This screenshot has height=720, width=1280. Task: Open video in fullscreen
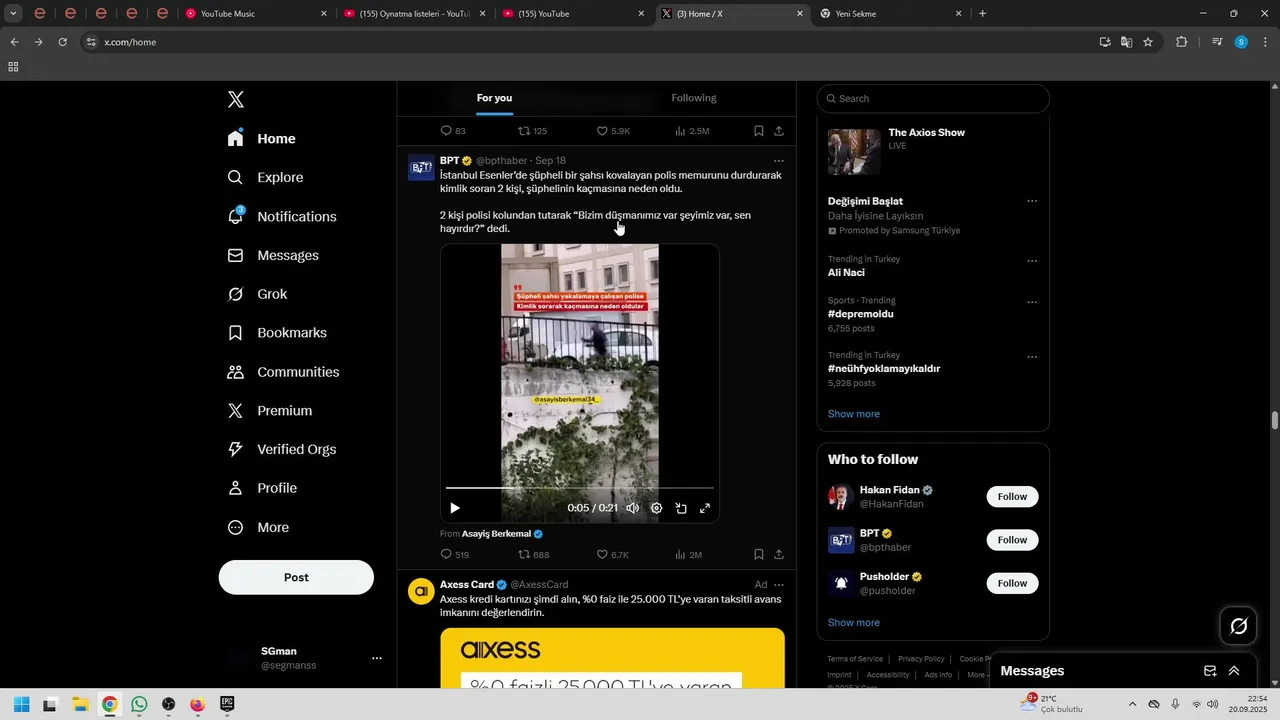click(705, 508)
